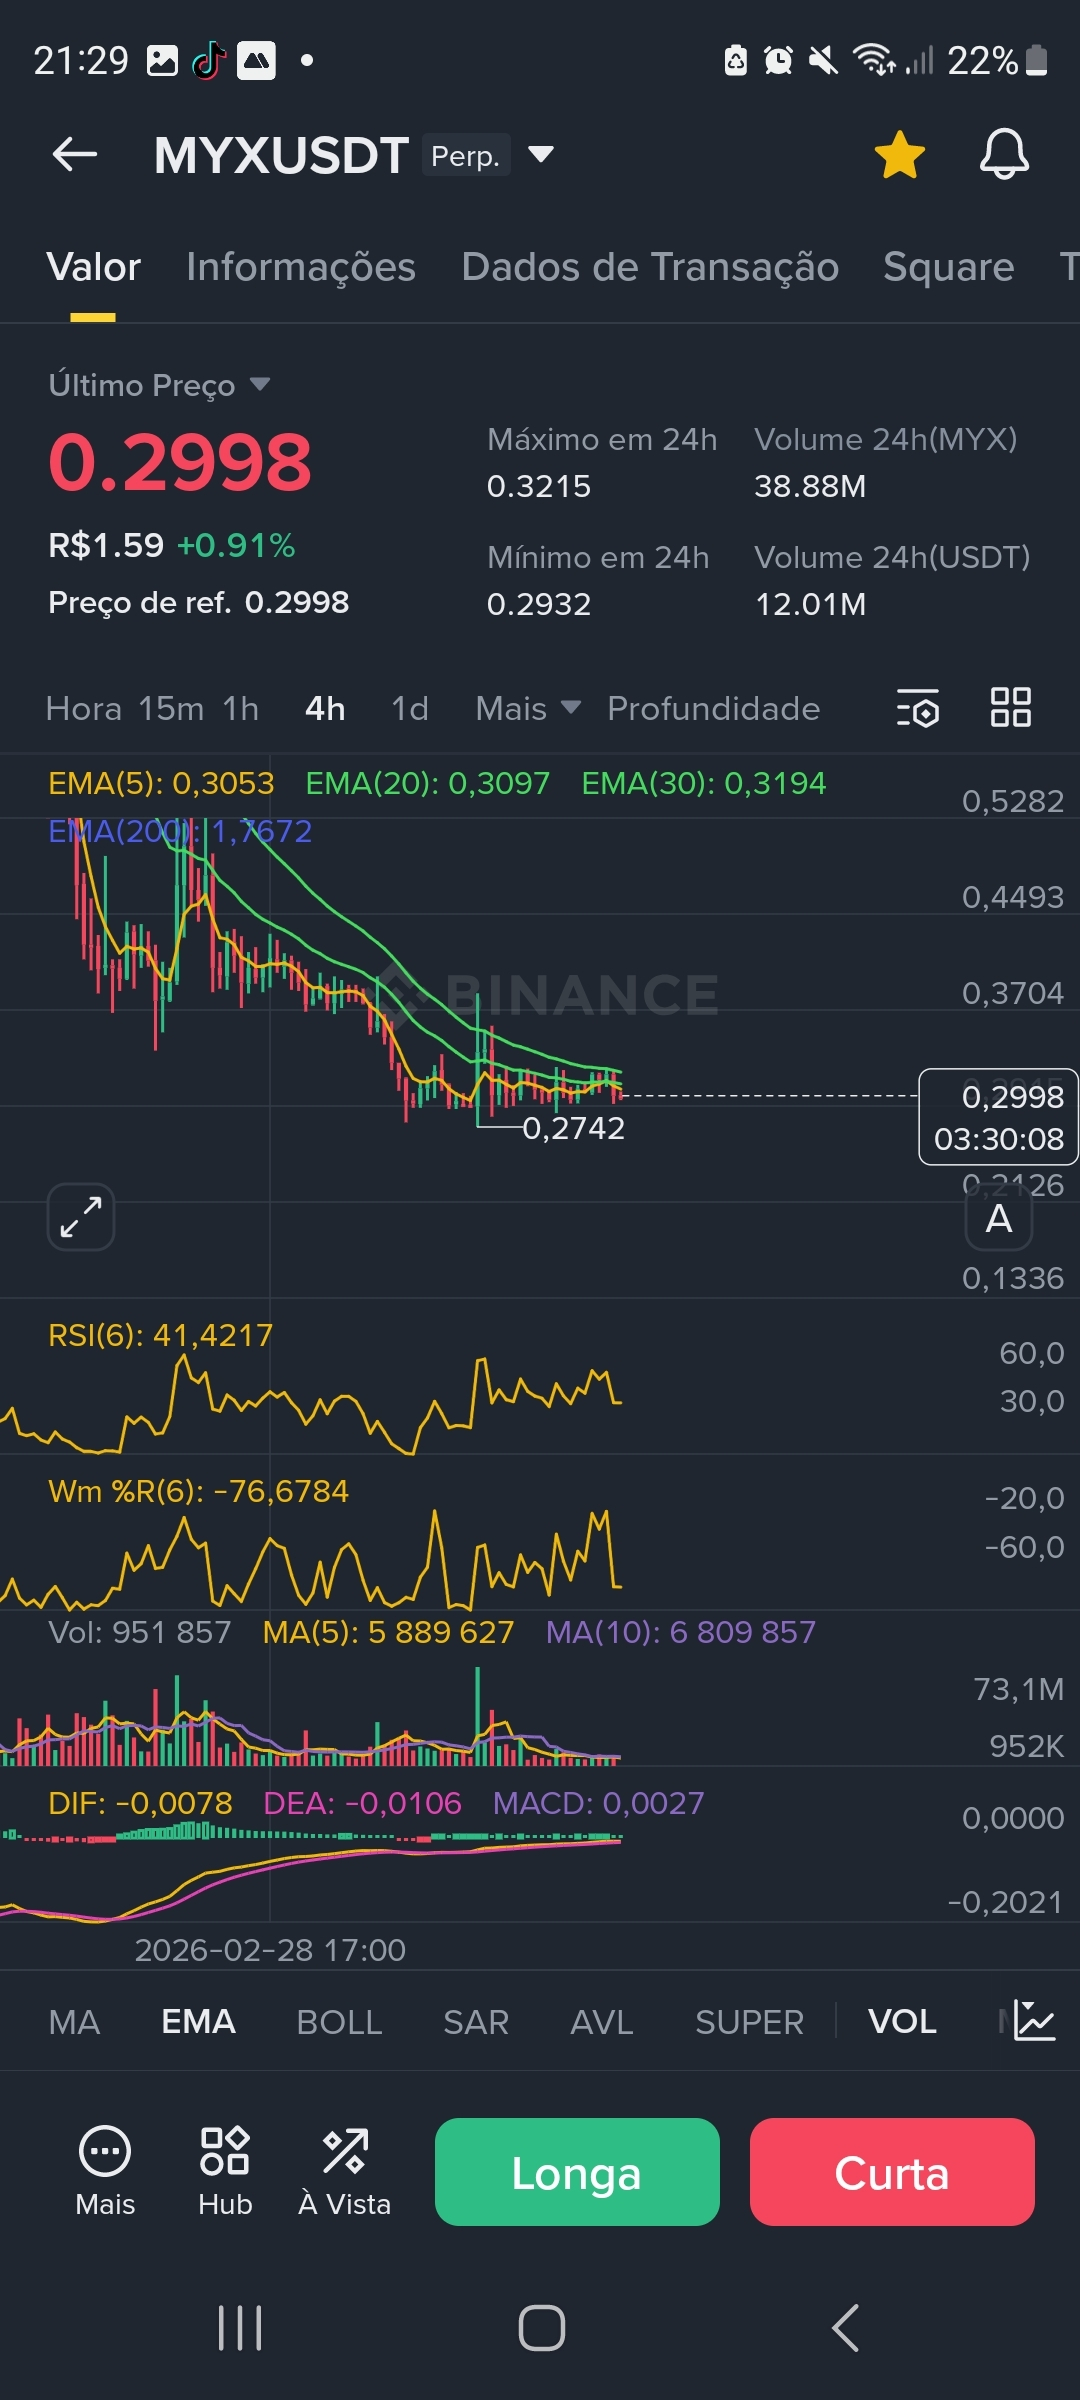The image size is (1080, 2400).
Task: Tap EMA(20): 0,3097 label
Action: [x=427, y=783]
